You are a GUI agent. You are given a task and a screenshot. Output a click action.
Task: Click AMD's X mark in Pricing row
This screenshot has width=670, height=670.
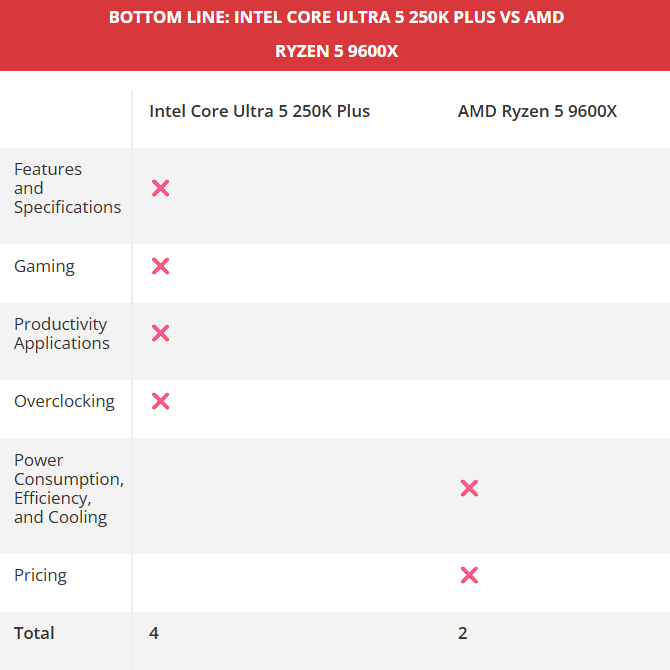tap(469, 575)
